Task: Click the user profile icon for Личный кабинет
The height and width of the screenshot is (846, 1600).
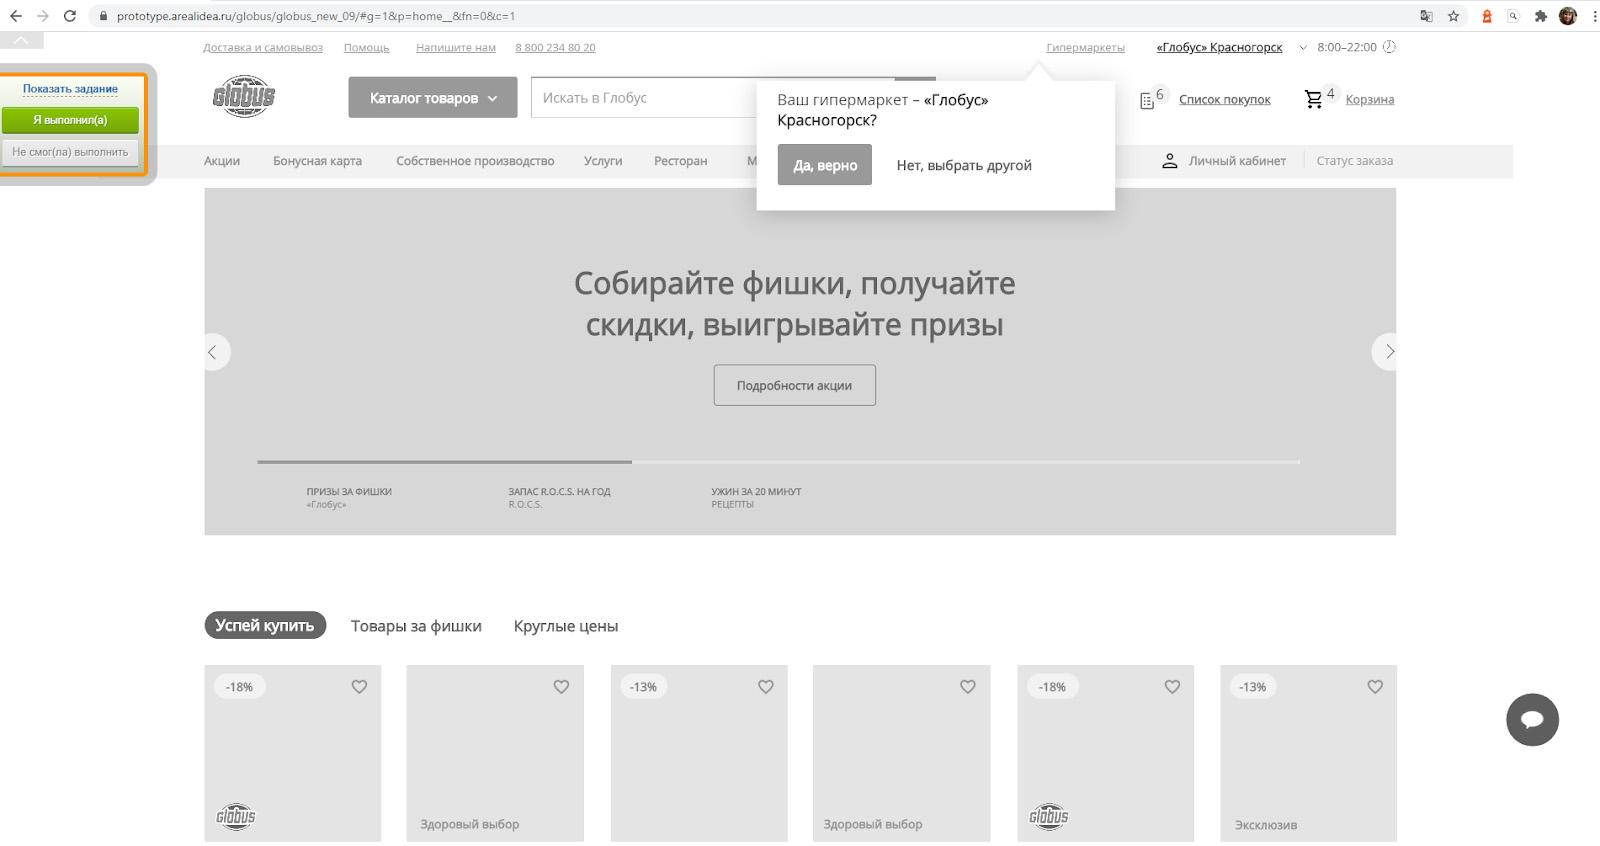Action: (x=1169, y=161)
